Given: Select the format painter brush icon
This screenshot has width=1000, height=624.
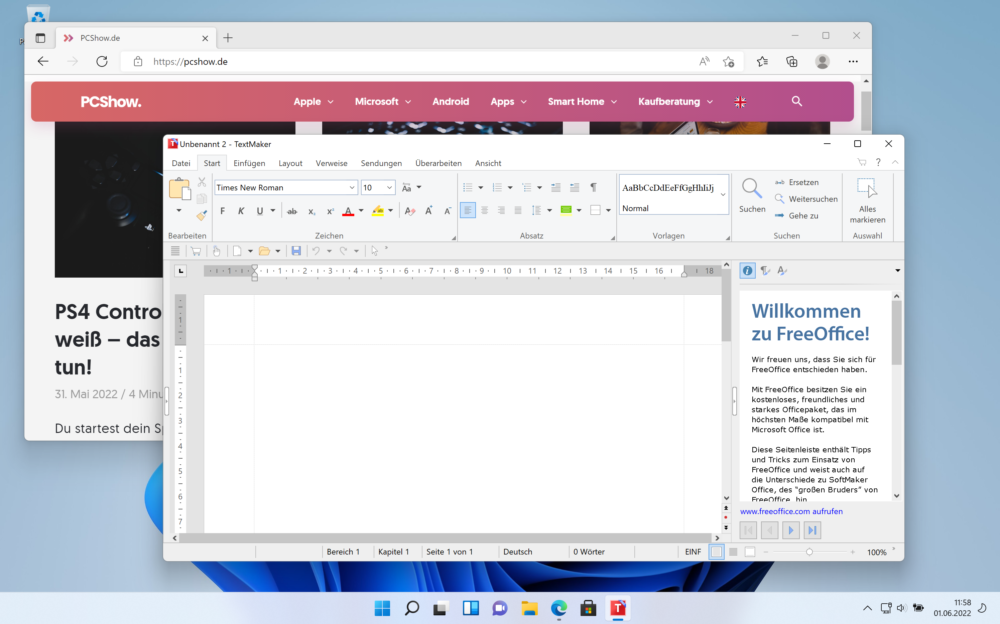Looking at the screenshot, I should point(202,215).
